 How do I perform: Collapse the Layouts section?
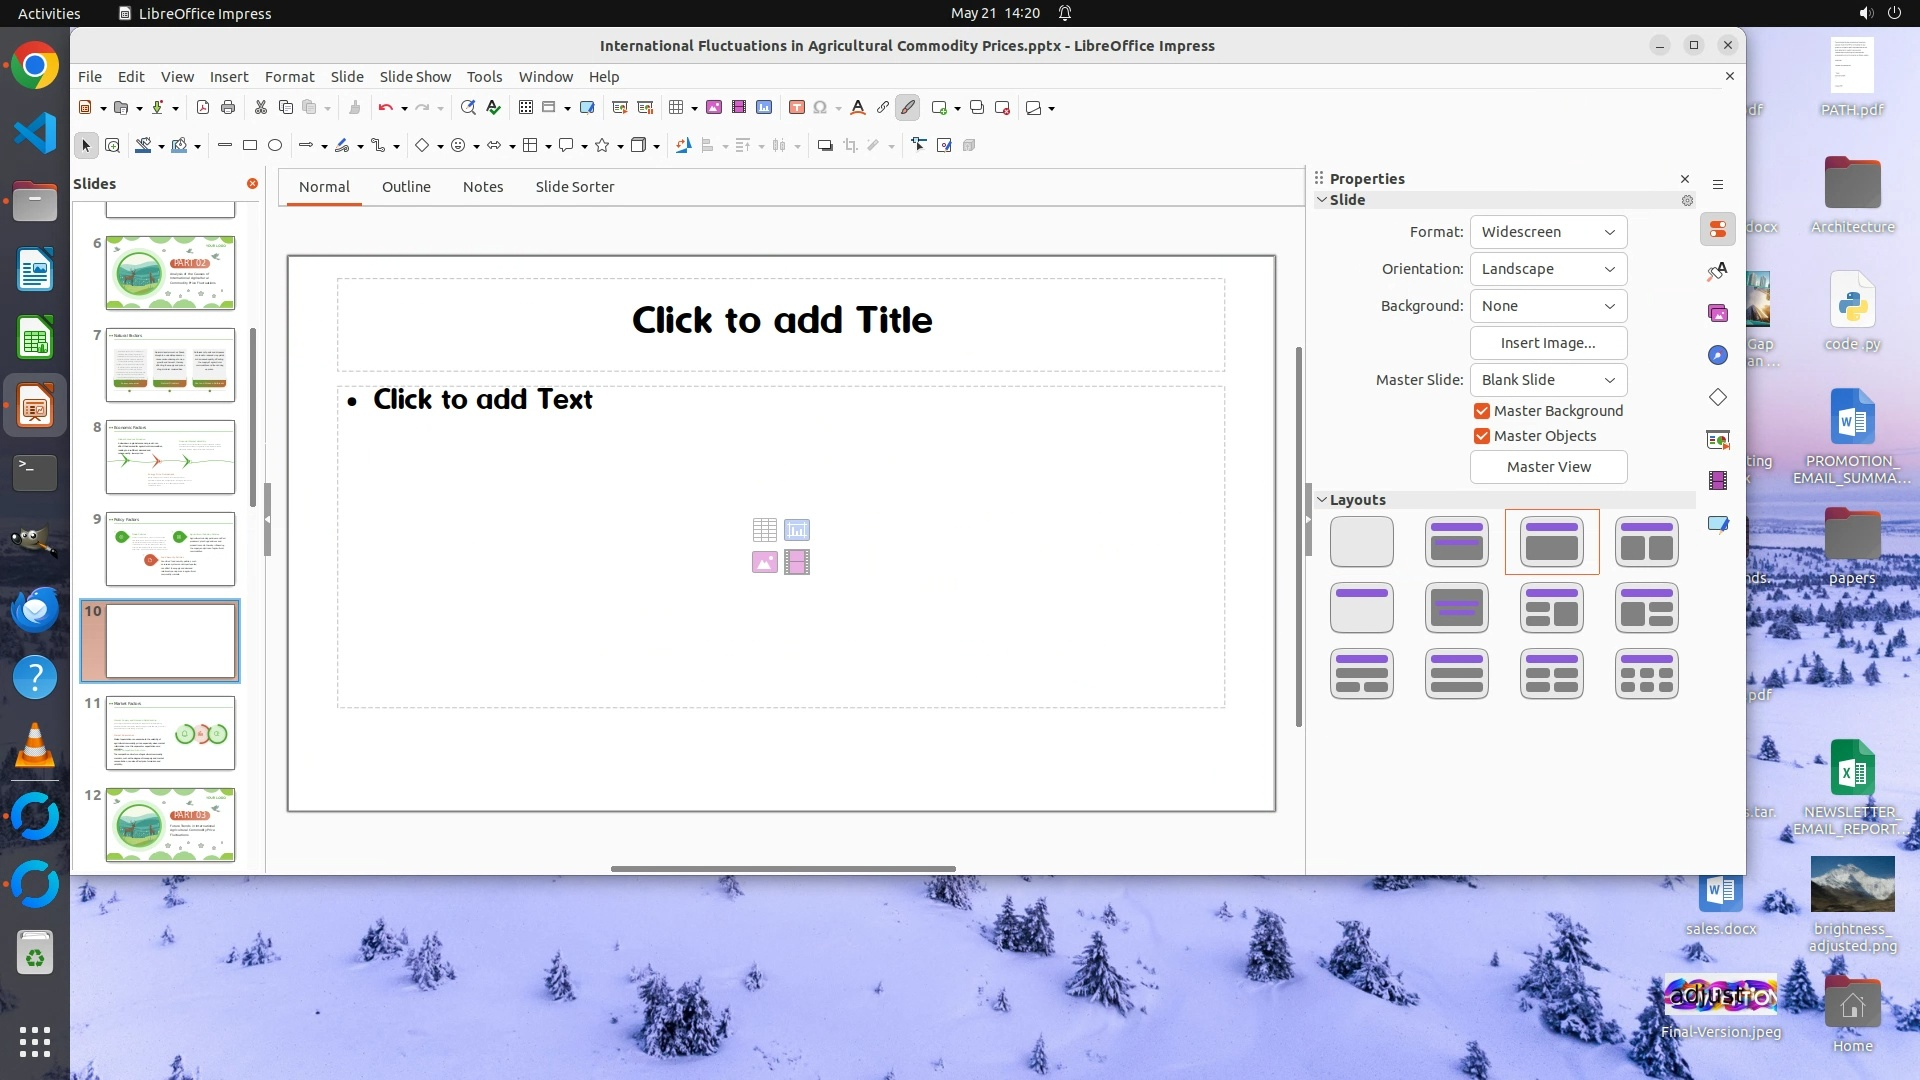(1322, 500)
